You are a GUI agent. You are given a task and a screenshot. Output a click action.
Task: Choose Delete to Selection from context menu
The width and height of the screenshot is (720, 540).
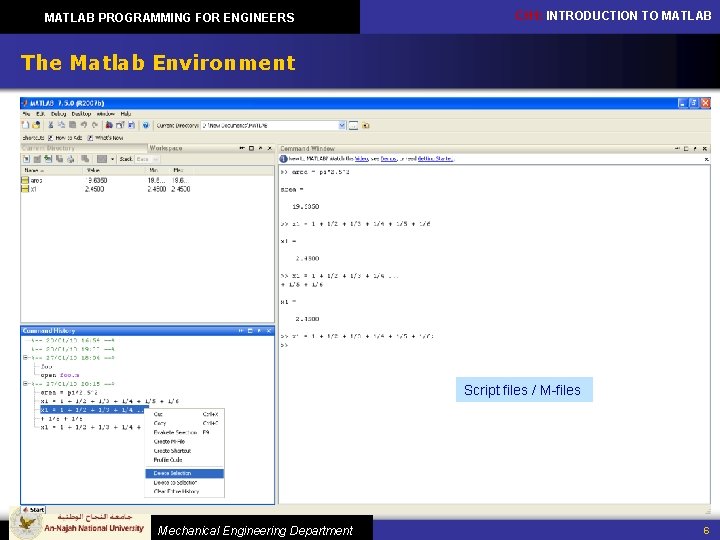[185, 483]
